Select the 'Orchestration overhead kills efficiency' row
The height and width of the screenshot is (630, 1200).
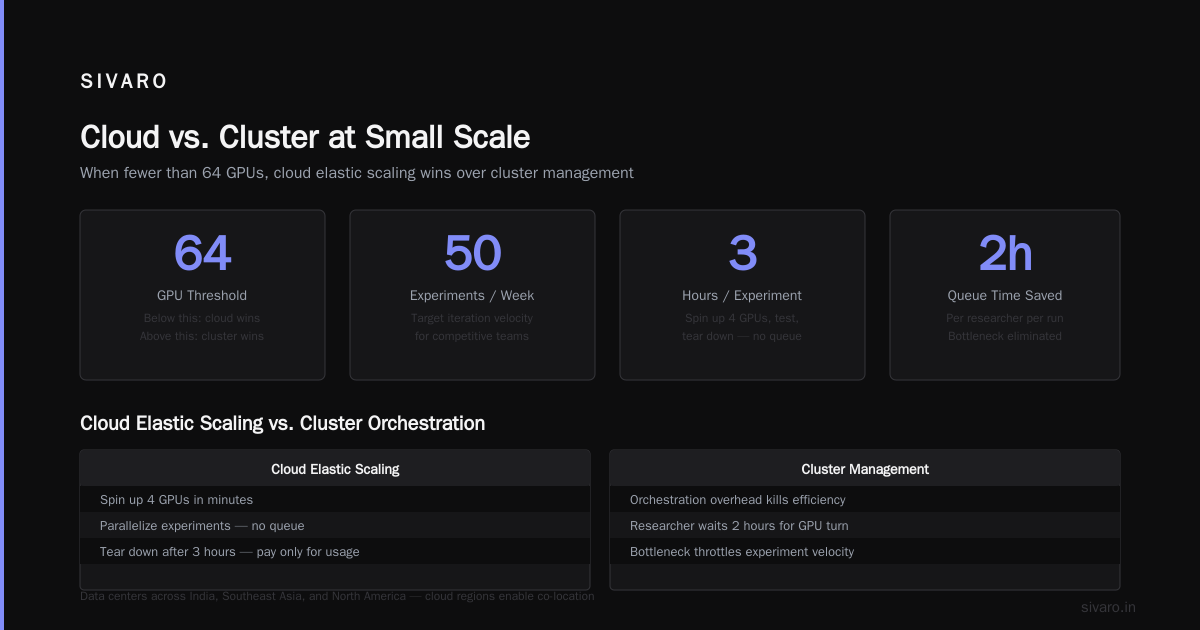click(x=865, y=499)
